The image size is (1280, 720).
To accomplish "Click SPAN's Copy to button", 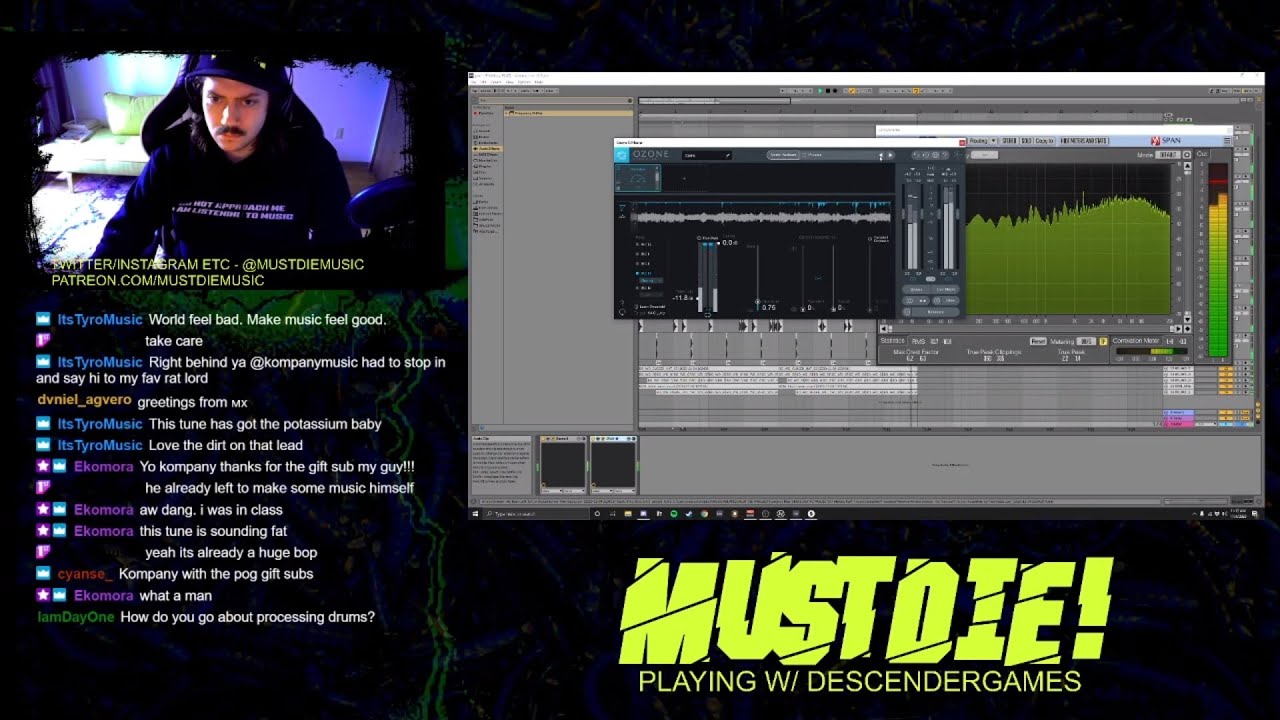I will click(x=1045, y=141).
